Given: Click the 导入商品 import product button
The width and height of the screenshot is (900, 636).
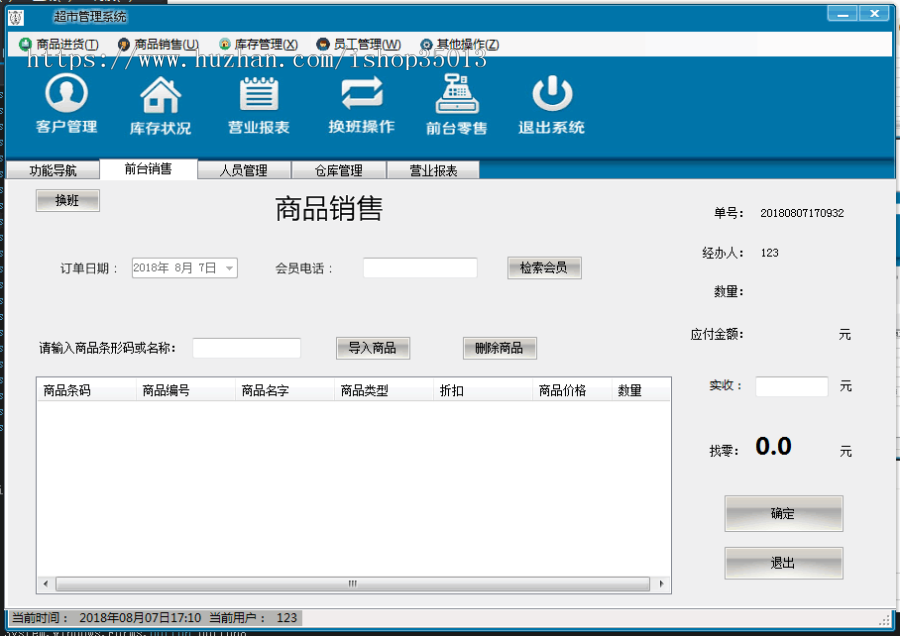Looking at the screenshot, I should pyautogui.click(x=371, y=348).
